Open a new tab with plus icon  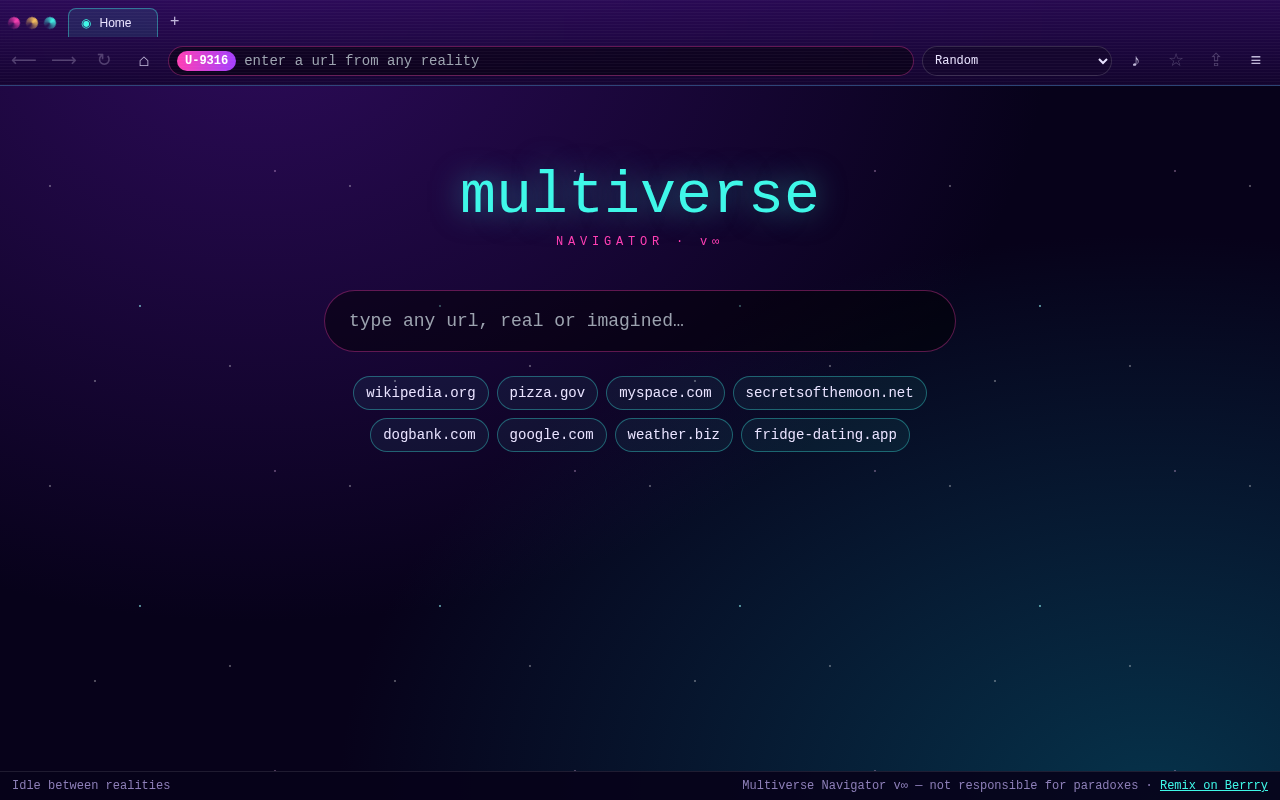pyautogui.click(x=174, y=21)
